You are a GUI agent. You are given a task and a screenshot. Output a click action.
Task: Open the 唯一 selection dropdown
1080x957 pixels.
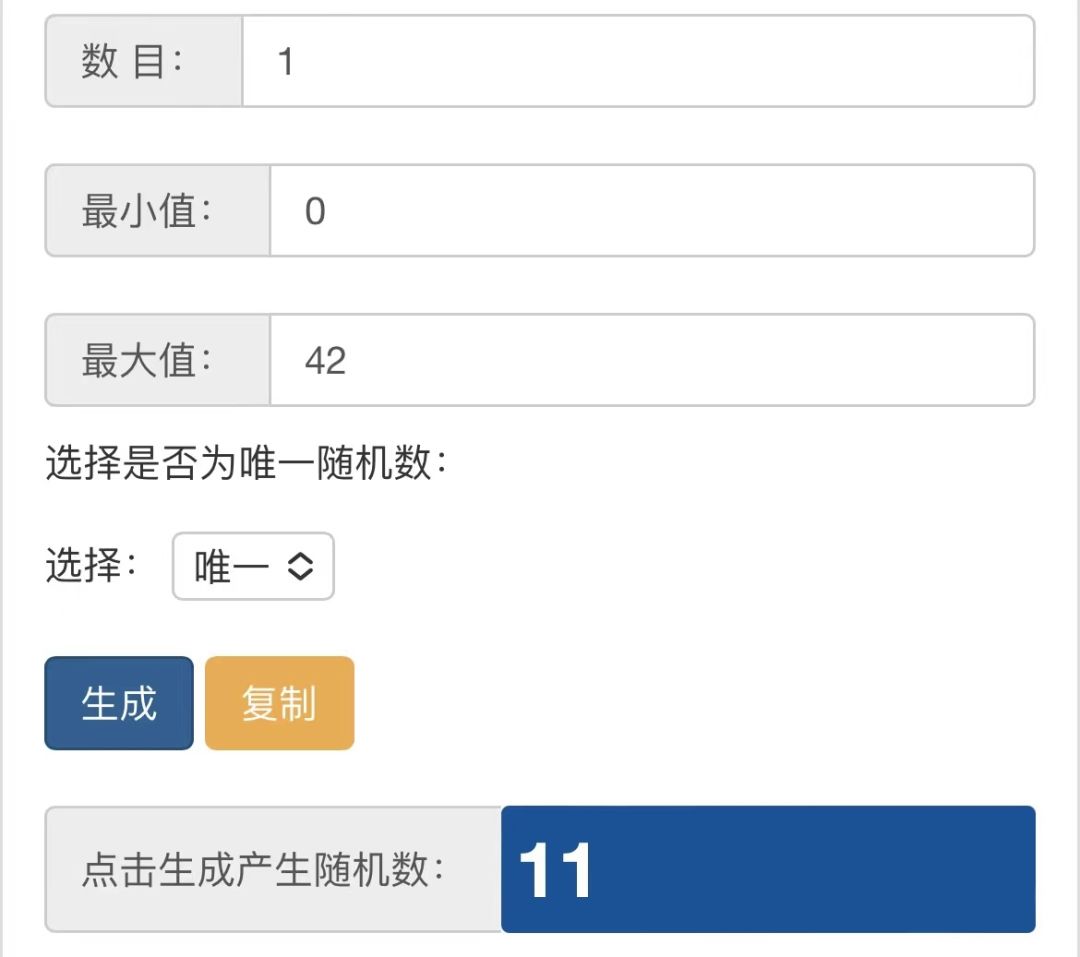pos(253,567)
